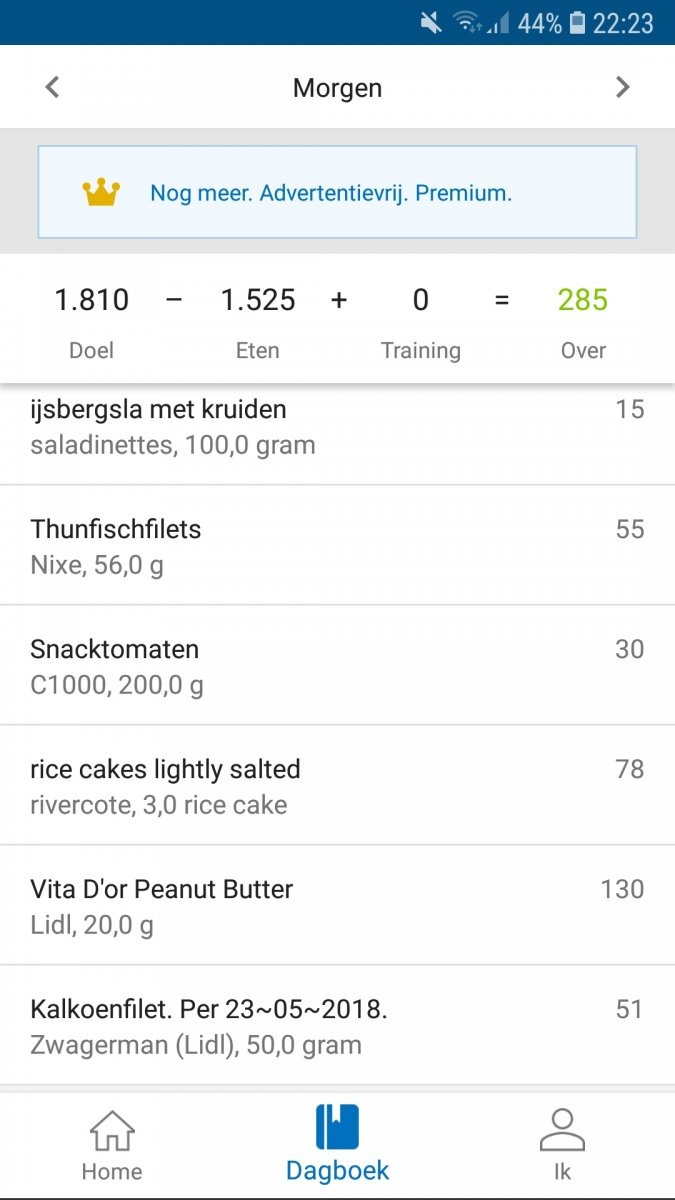Open the Ik profile person icon
The height and width of the screenshot is (1200, 675).
click(563, 1128)
